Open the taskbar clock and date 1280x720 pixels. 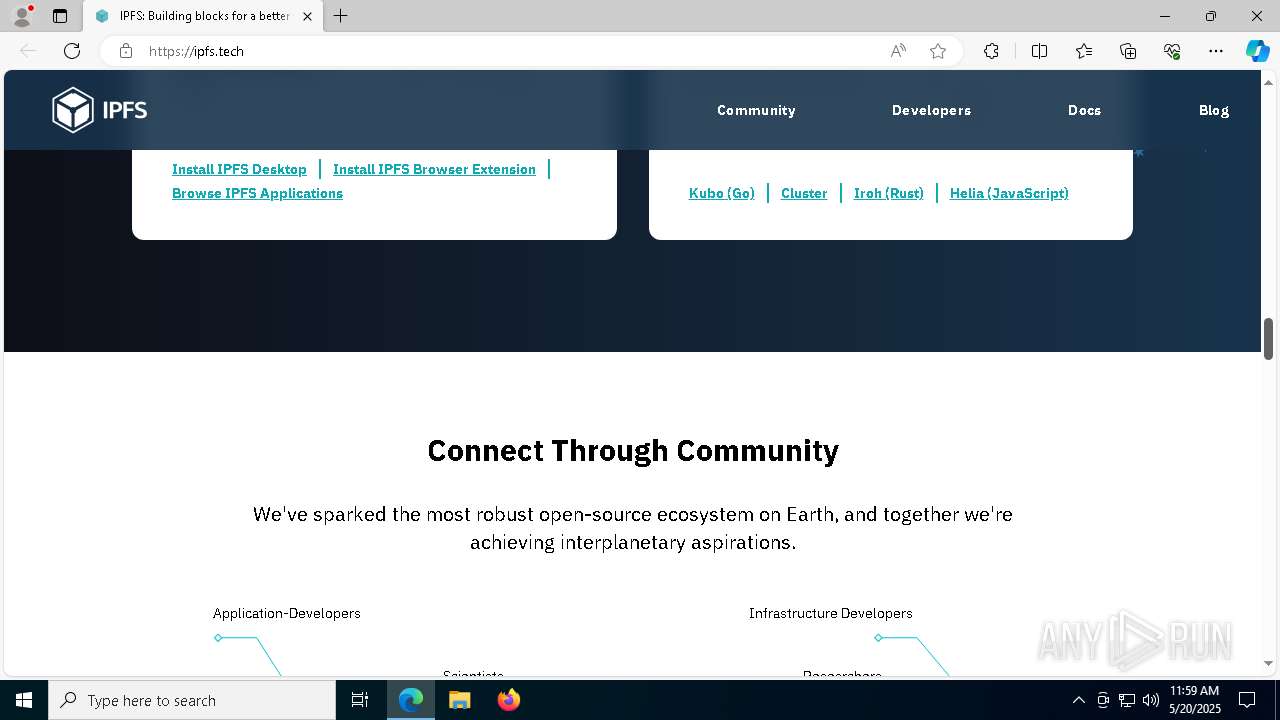[x=1195, y=700]
